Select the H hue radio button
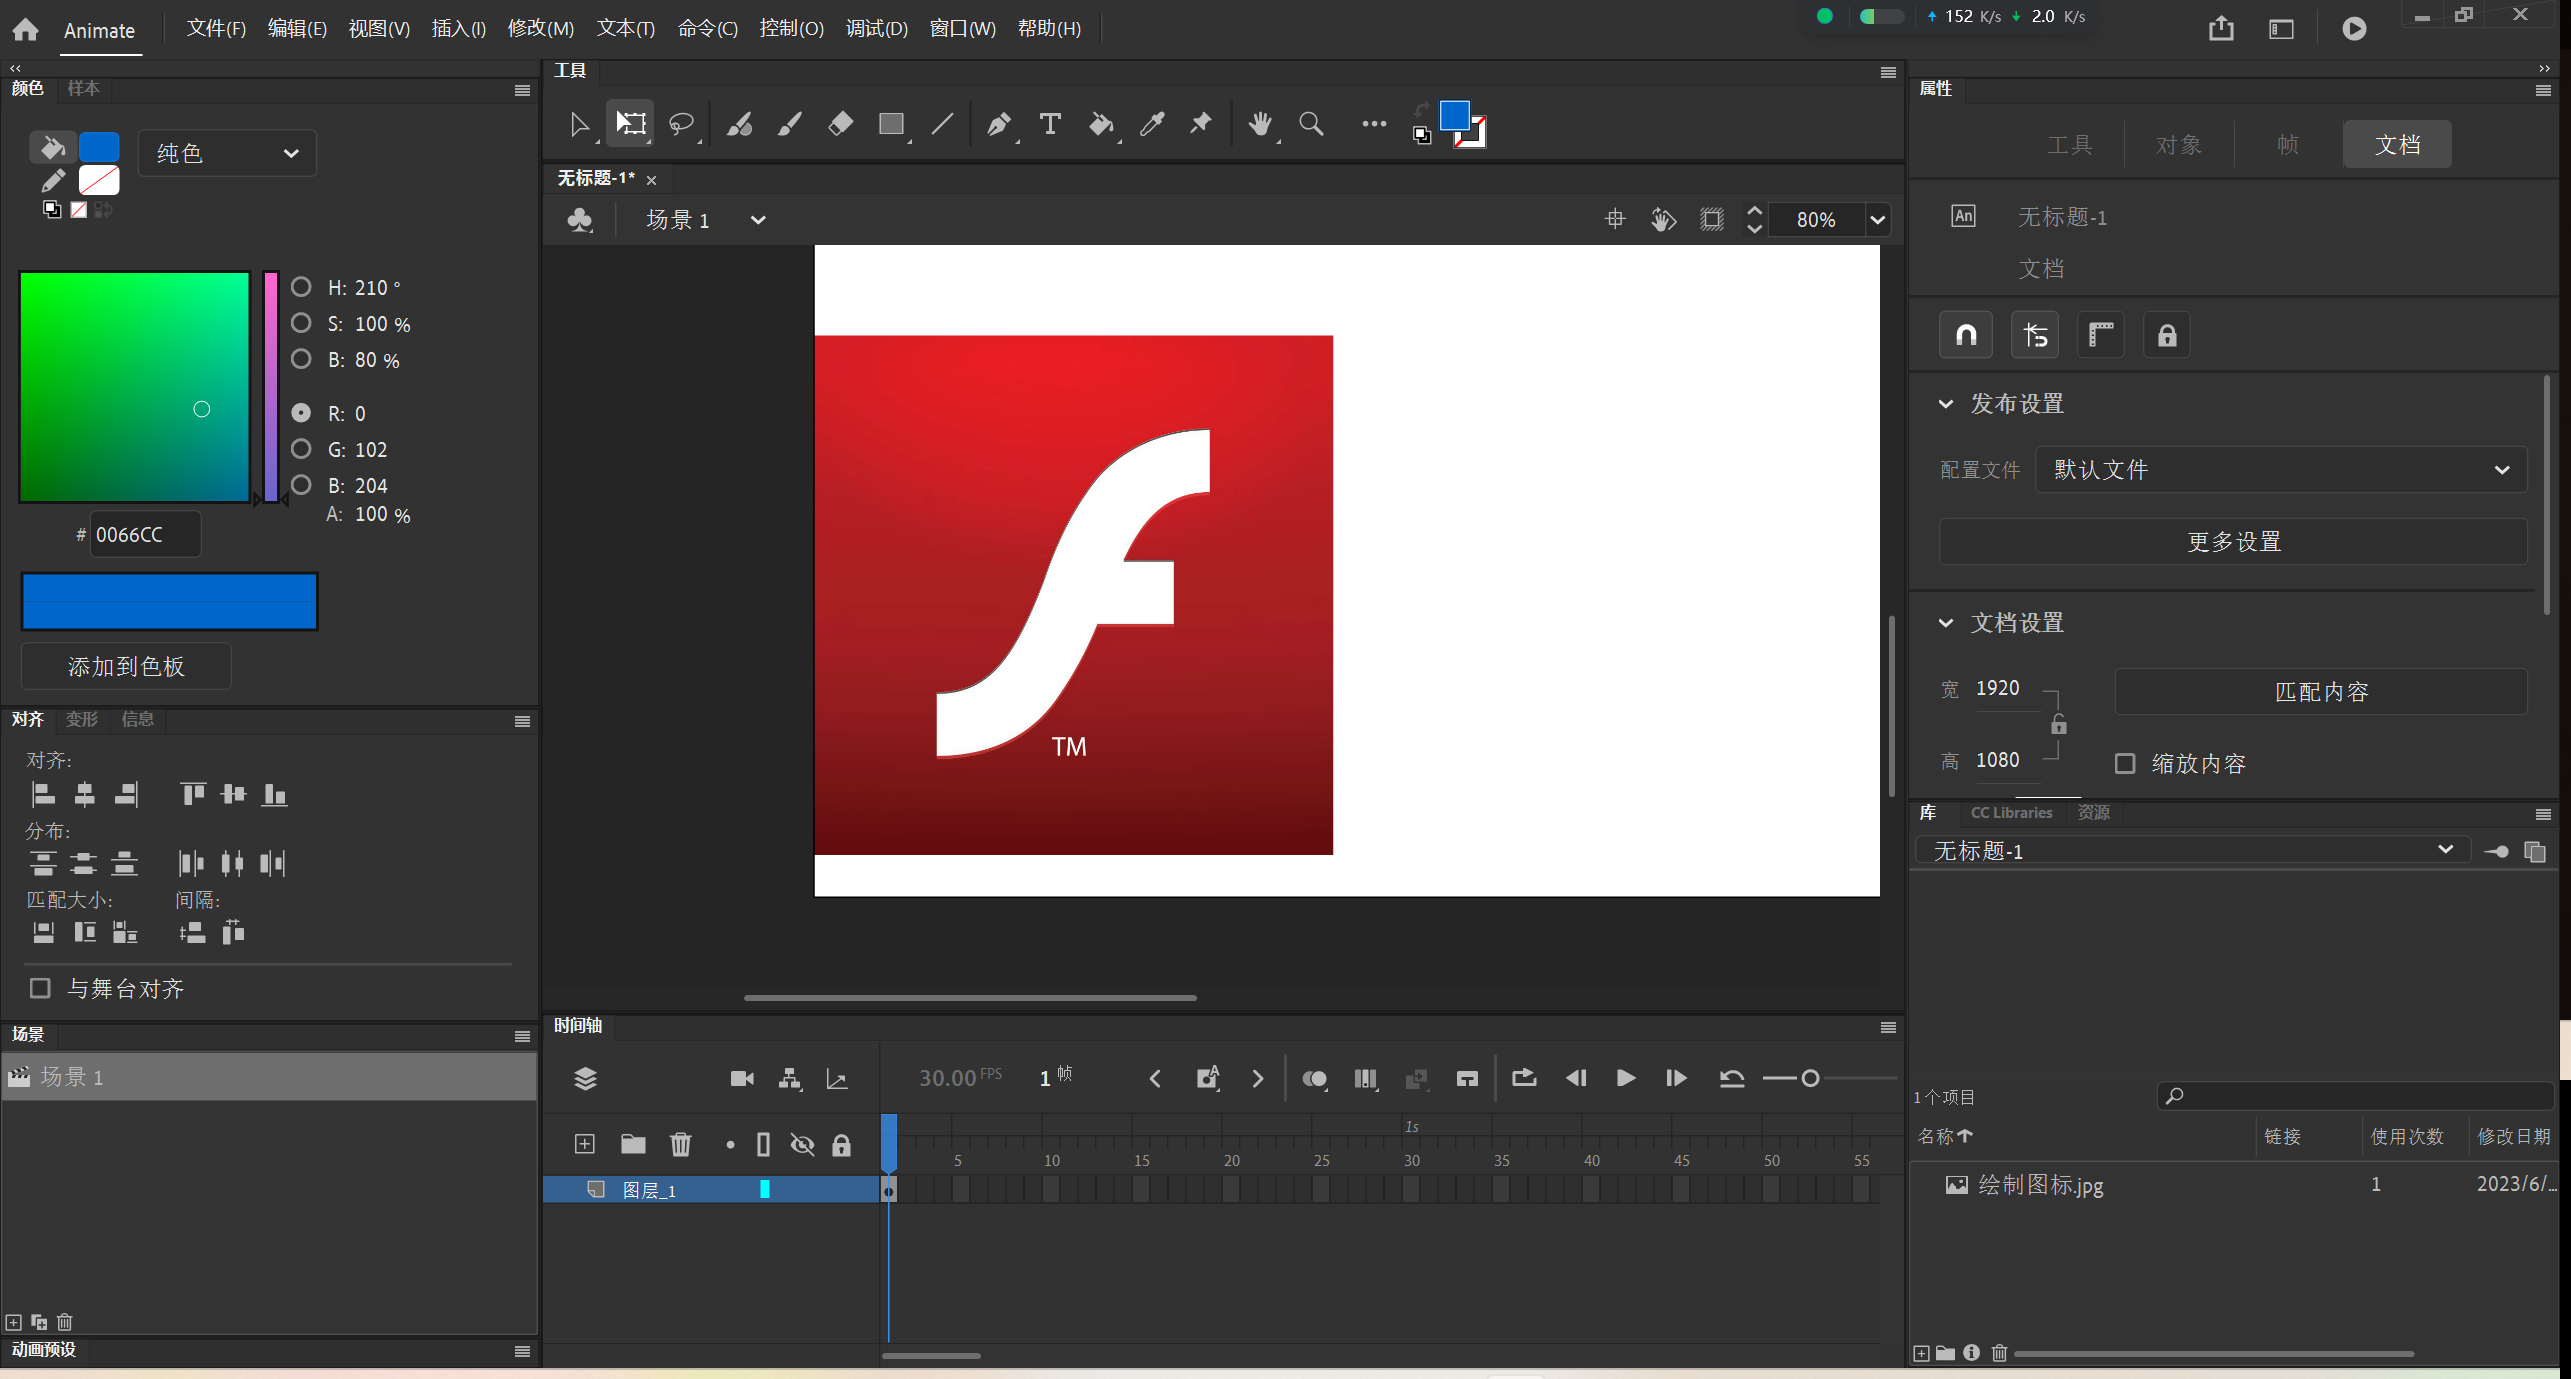This screenshot has height=1379, width=2571. point(301,287)
